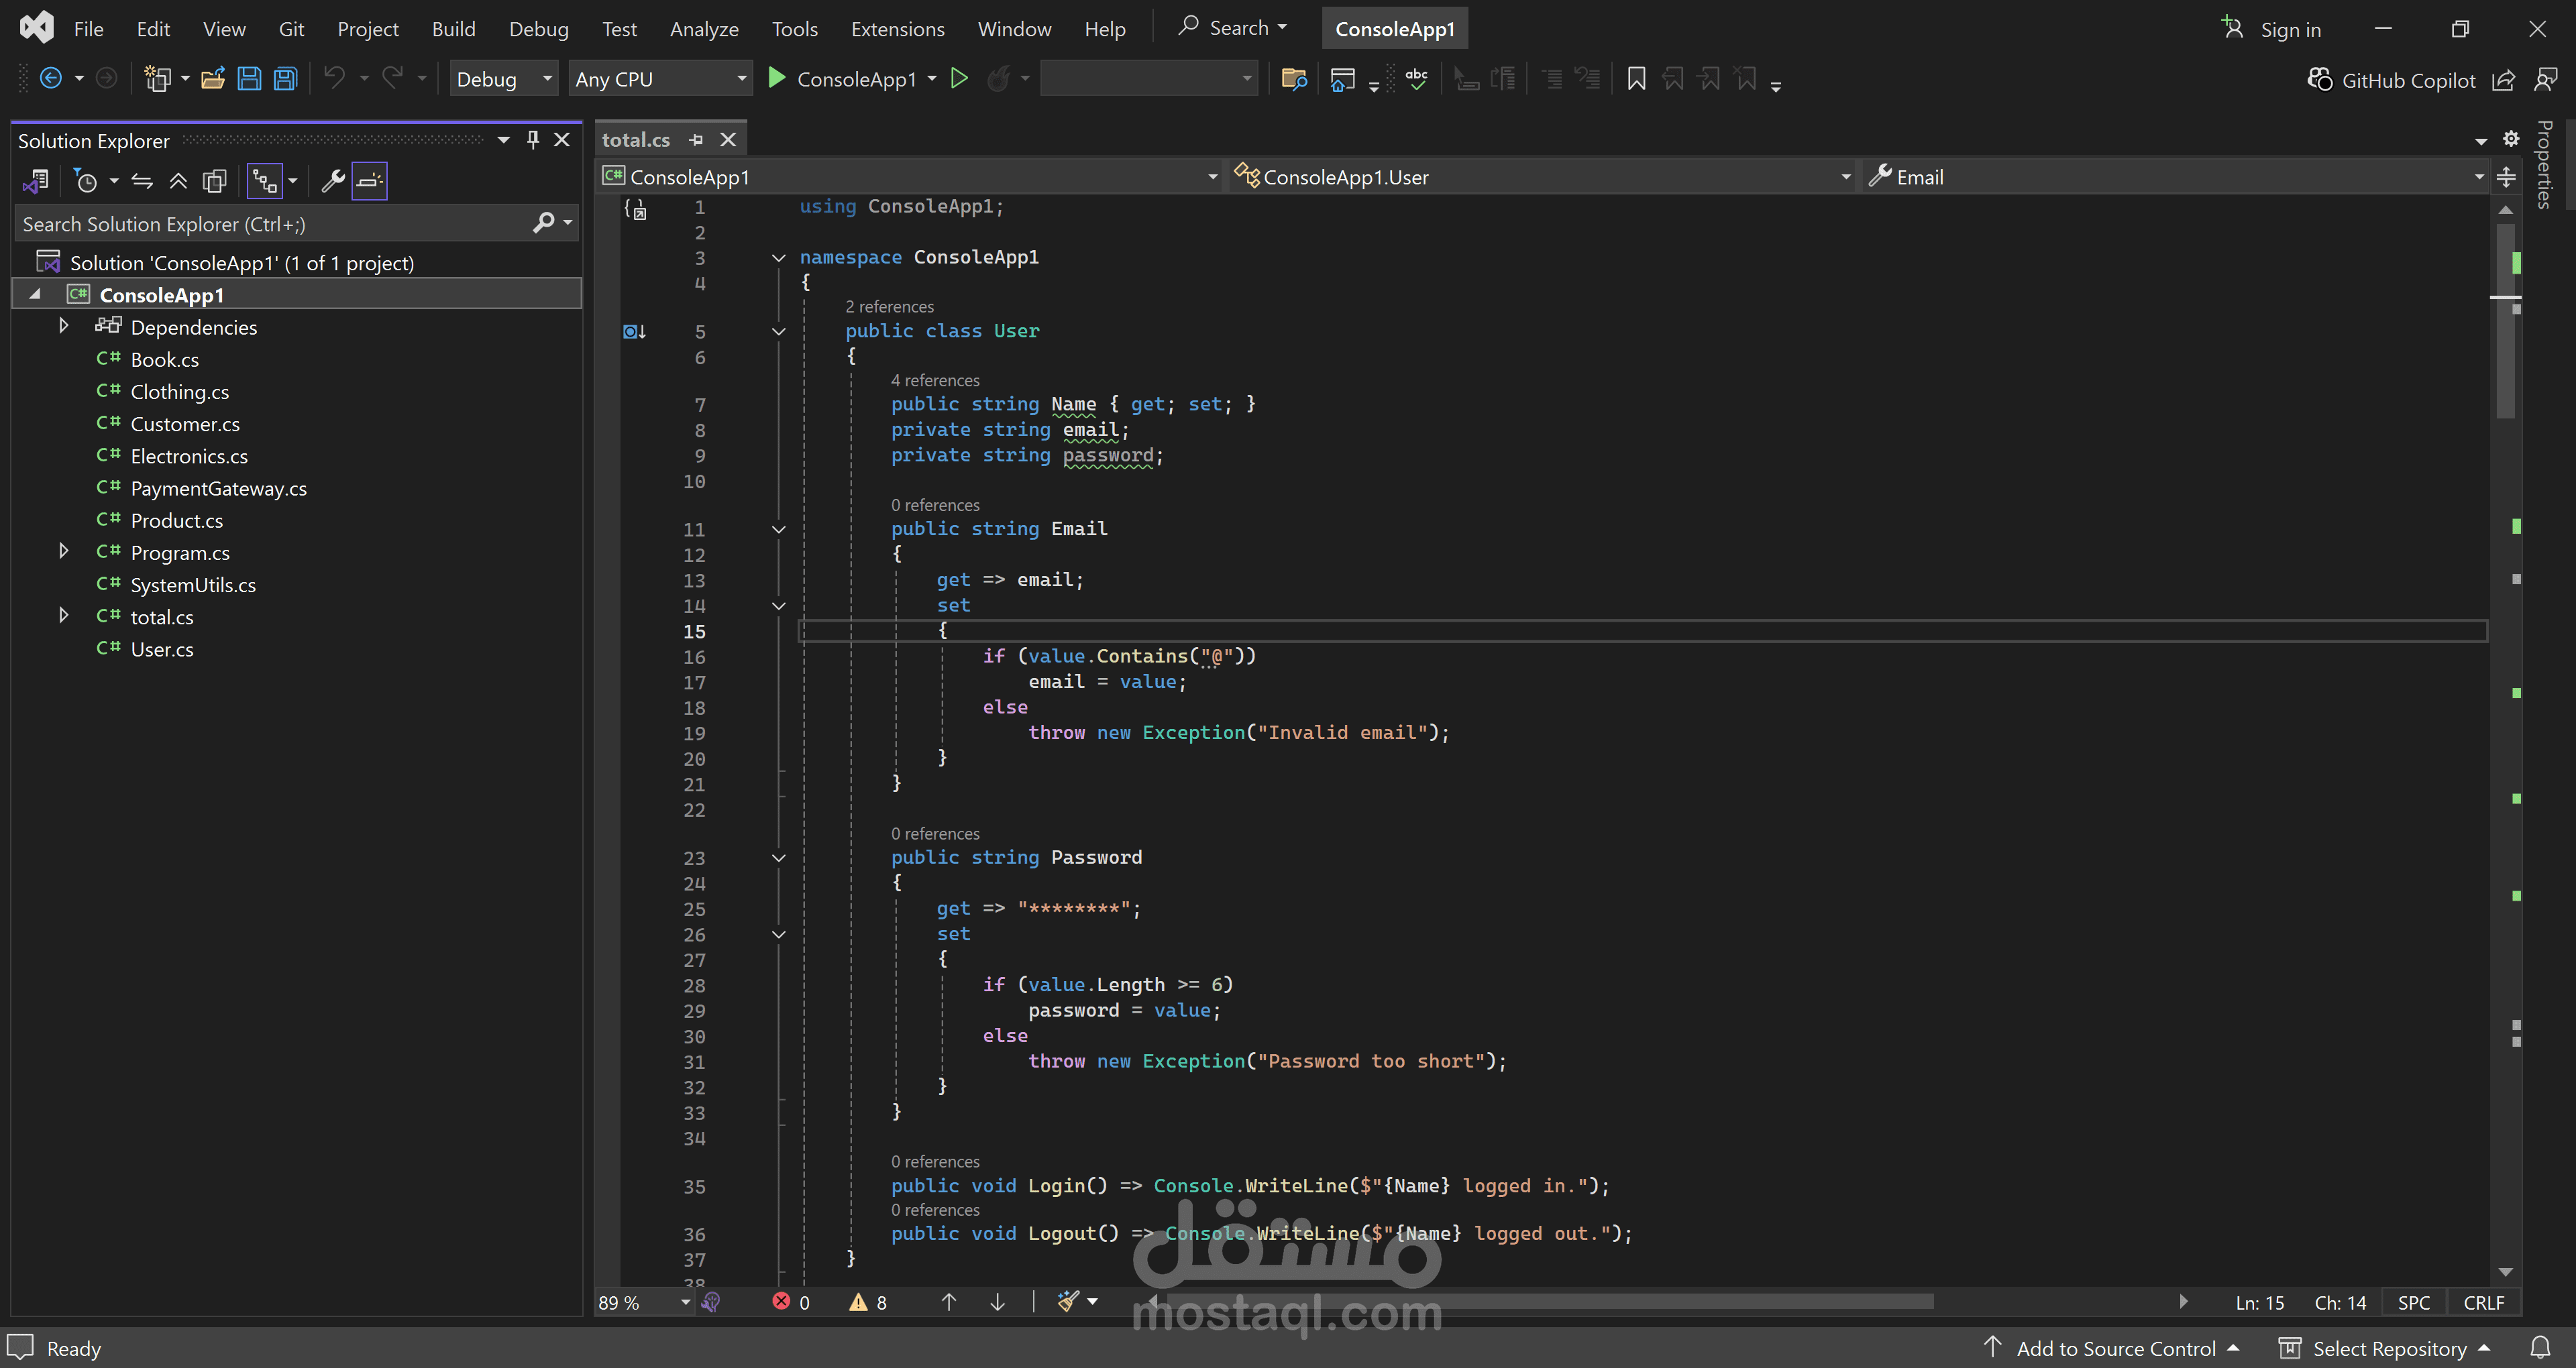
Task: Click the New Project toolbar icon
Action: pyautogui.click(x=157, y=78)
